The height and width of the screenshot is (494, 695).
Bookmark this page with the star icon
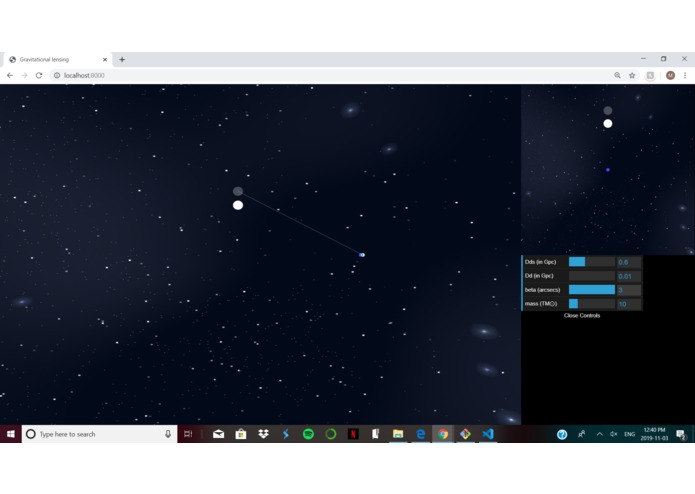[x=632, y=75]
